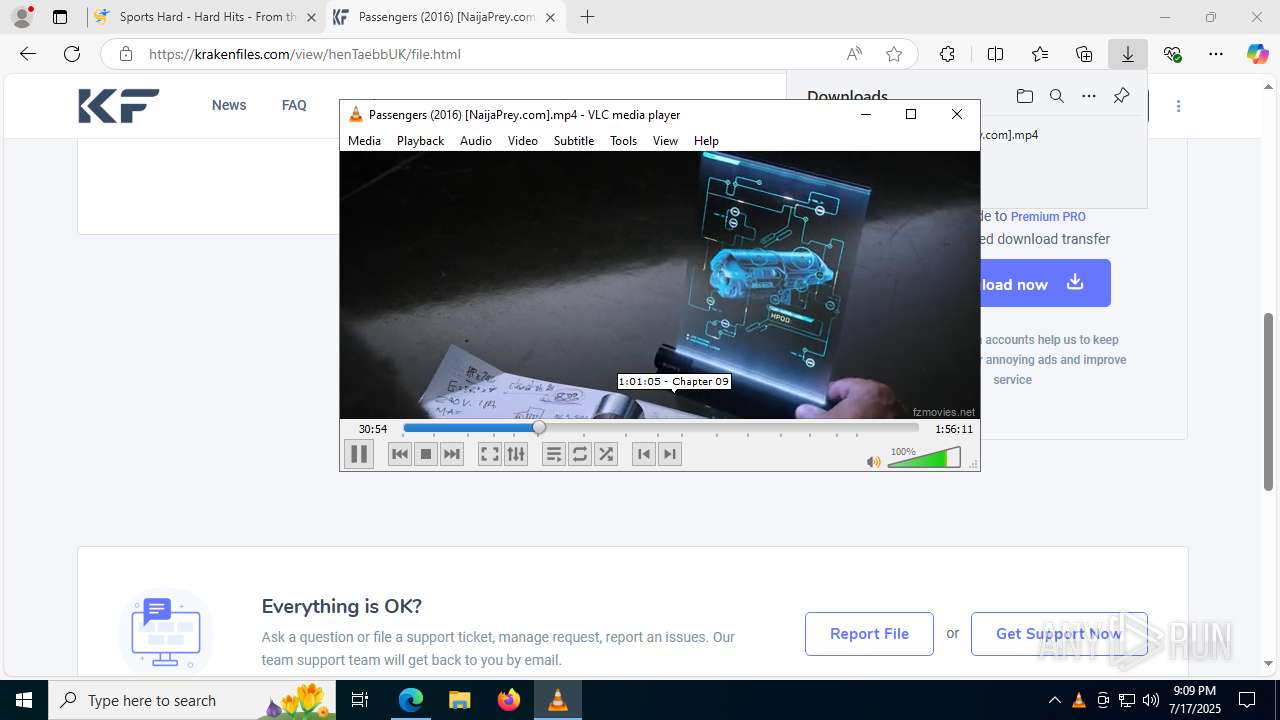This screenshot has height=720, width=1280.
Task: Toggle Edge split screen
Action: [x=995, y=54]
